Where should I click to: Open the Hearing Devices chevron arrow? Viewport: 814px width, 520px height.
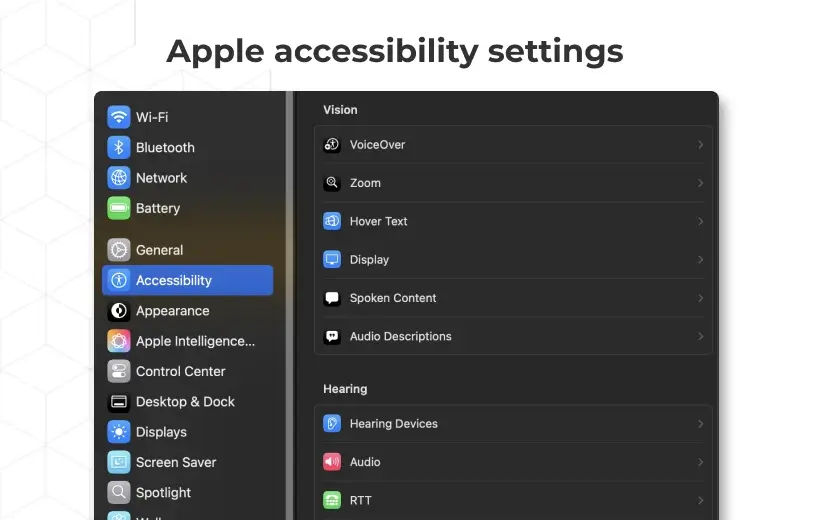point(700,424)
